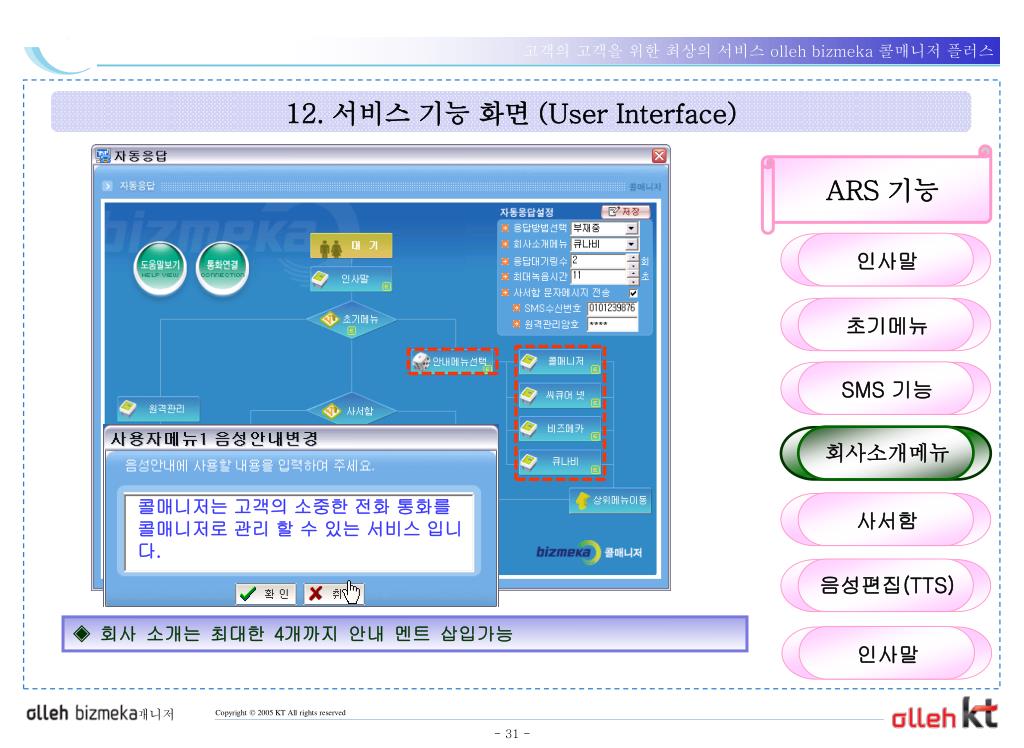Select the 인사말 pill below 음성편집(TTS)
Screen dimensions: 1024x748
886,653
